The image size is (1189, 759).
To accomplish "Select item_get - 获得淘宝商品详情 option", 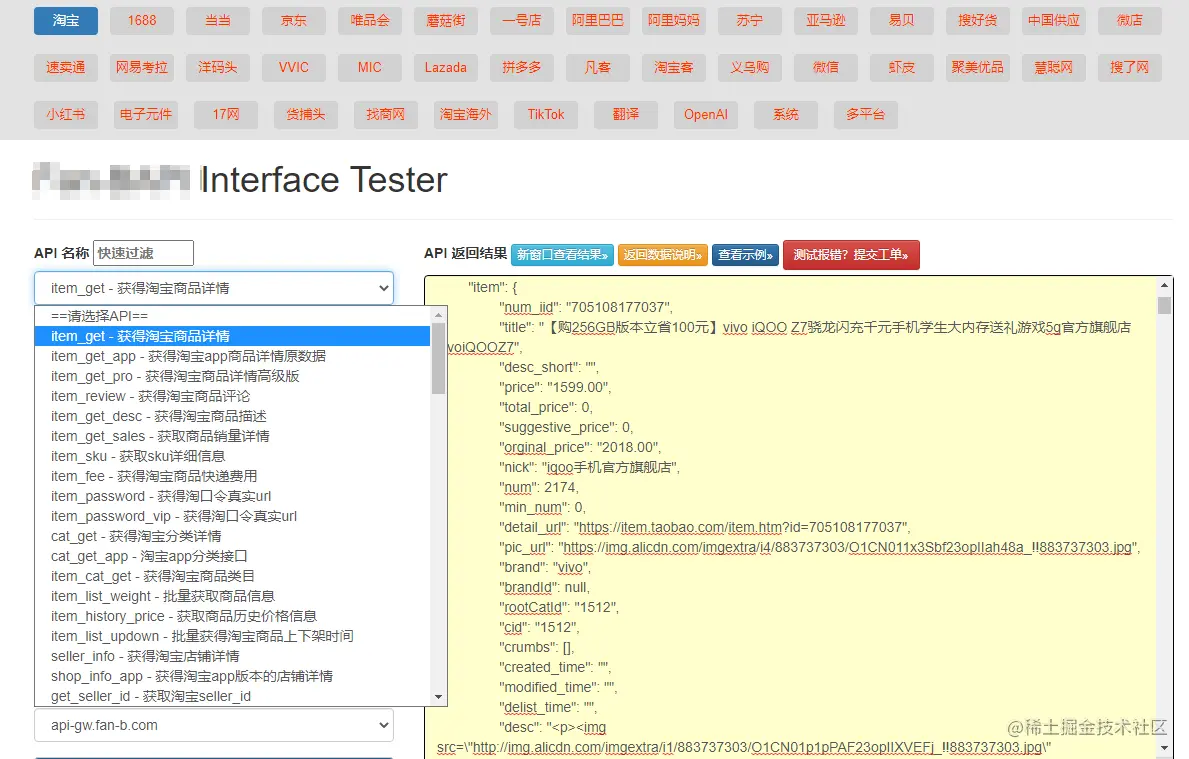I will pyautogui.click(x=232, y=336).
